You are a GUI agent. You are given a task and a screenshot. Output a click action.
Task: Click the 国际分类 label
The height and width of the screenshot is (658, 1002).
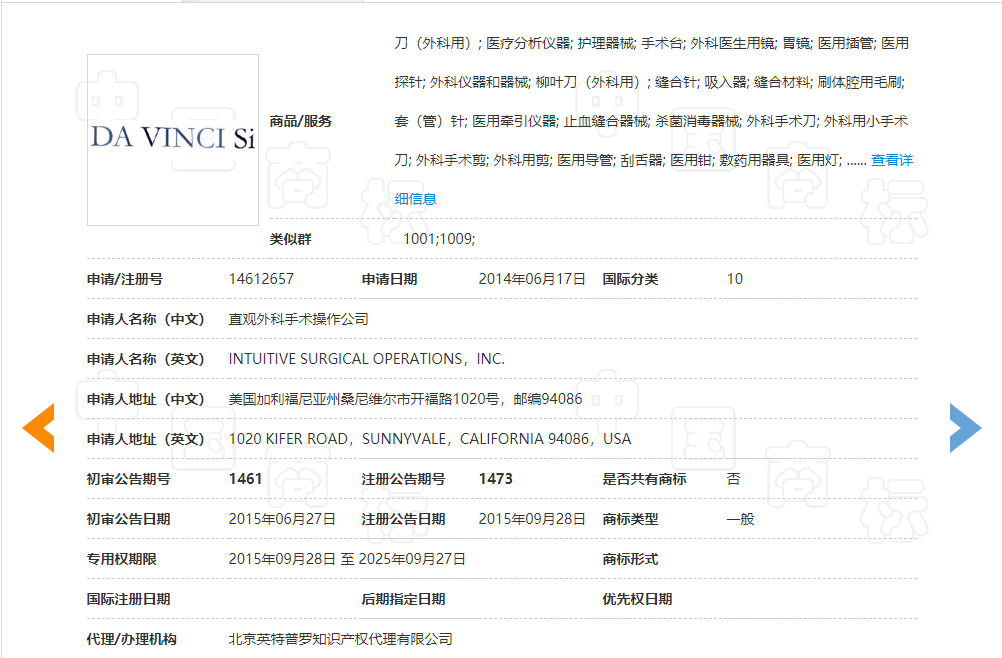pyautogui.click(x=630, y=279)
